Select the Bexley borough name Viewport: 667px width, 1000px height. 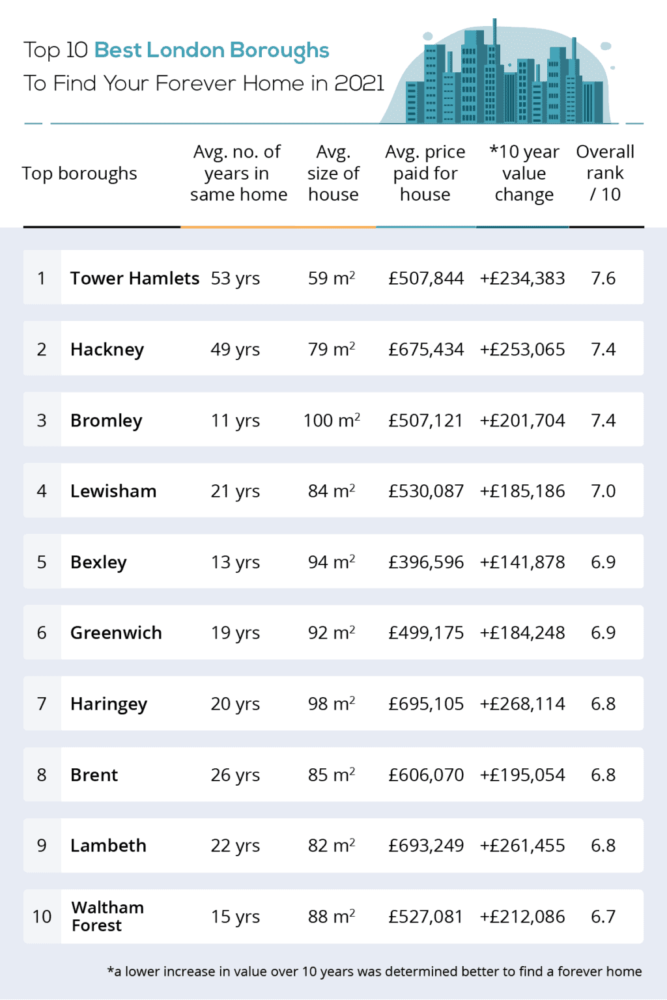click(x=98, y=562)
